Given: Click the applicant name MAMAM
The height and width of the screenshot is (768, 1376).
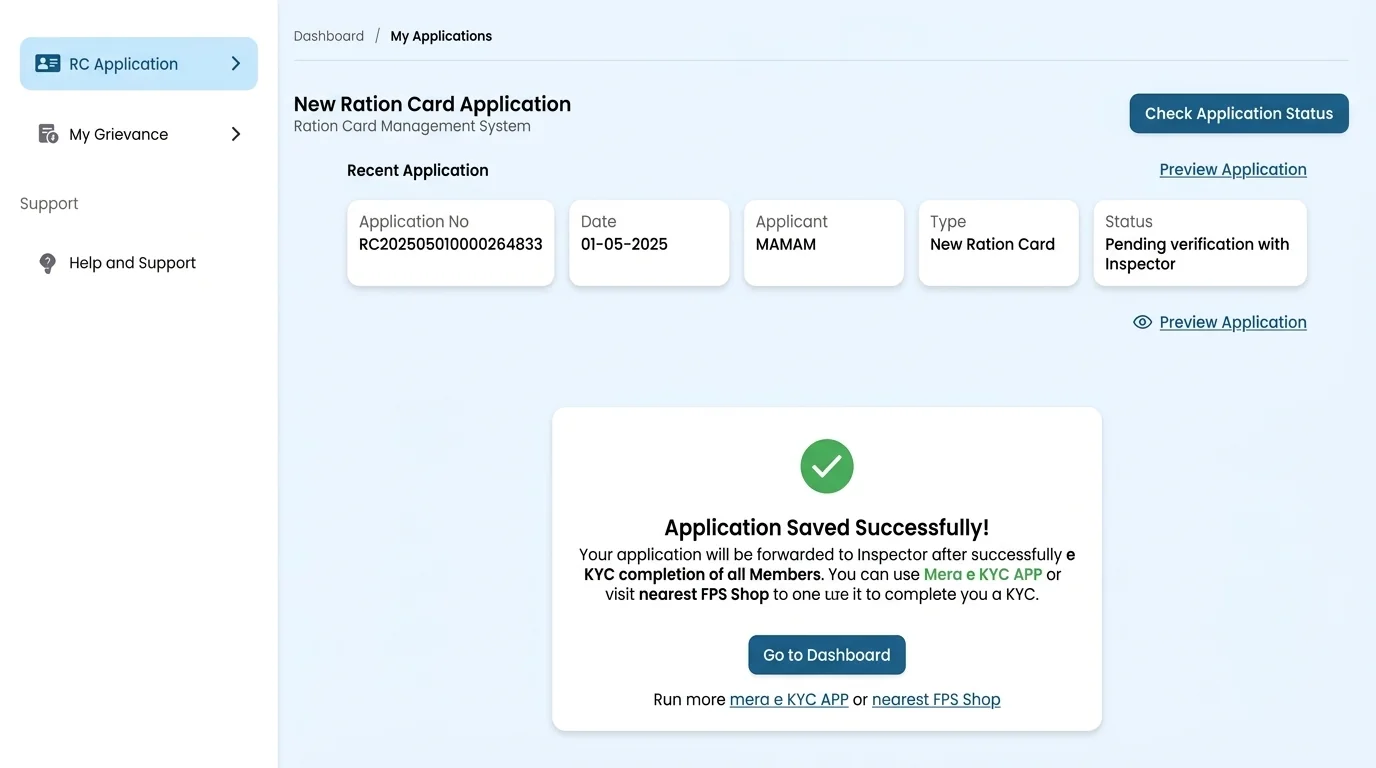Looking at the screenshot, I should [786, 244].
